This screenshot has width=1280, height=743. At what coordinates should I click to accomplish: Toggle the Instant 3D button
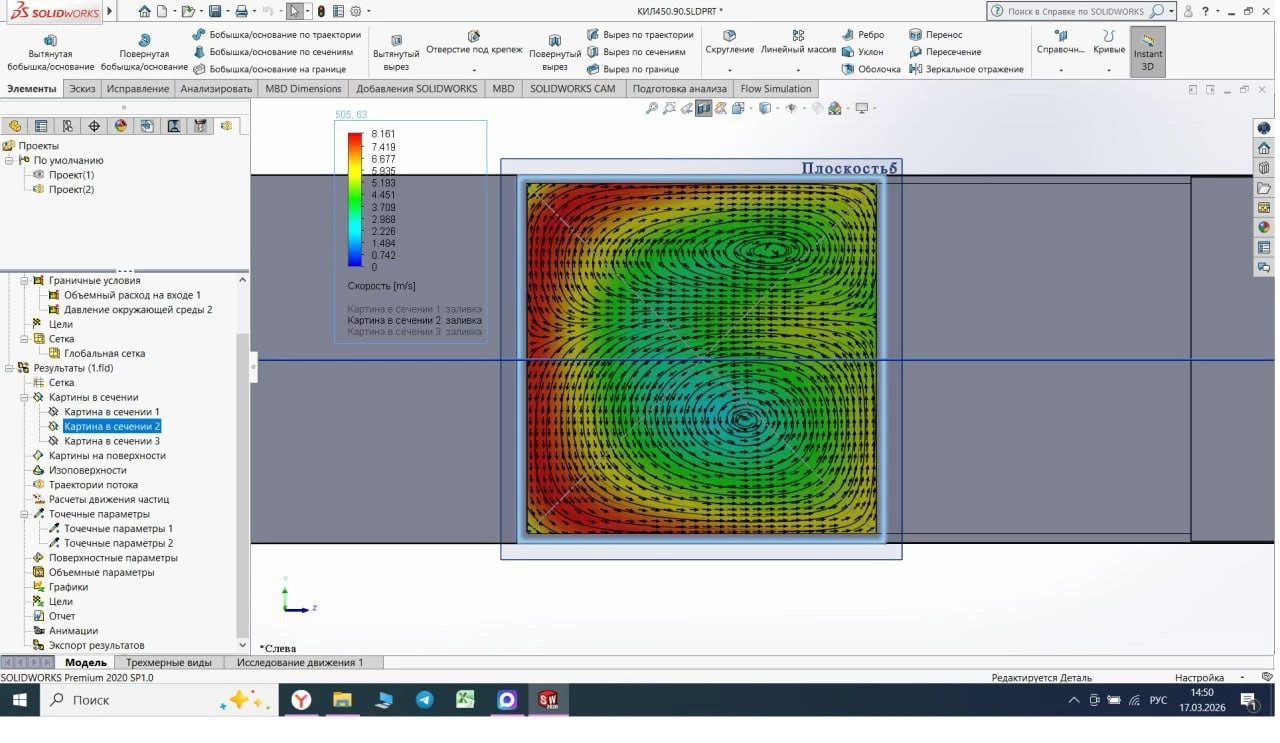[x=1147, y=50]
